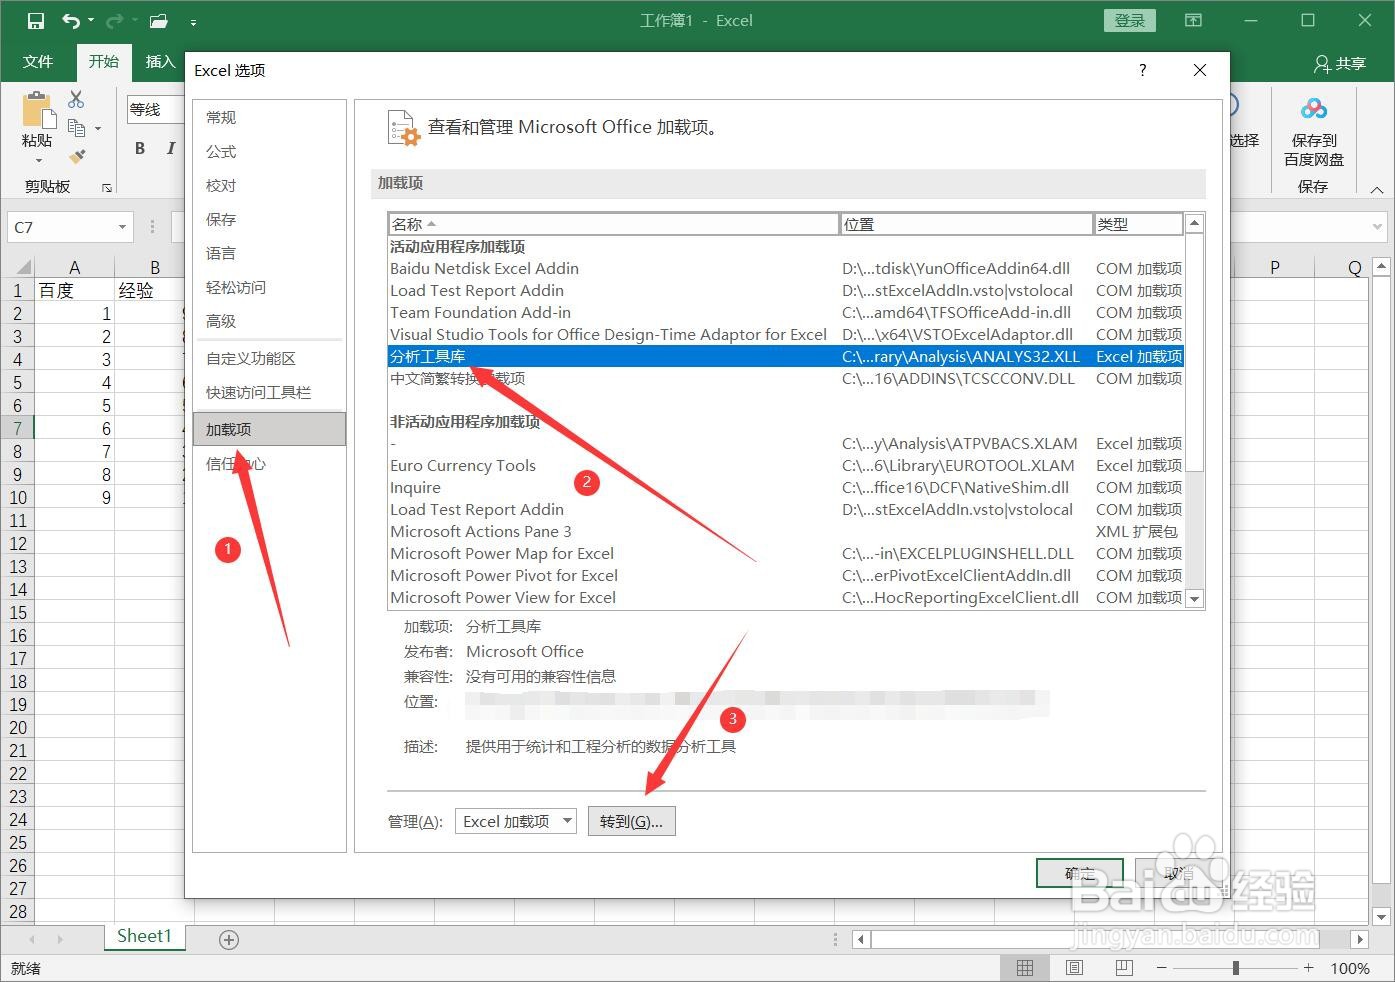Click the 位置 column header
The height and width of the screenshot is (982, 1395).
[x=966, y=224]
